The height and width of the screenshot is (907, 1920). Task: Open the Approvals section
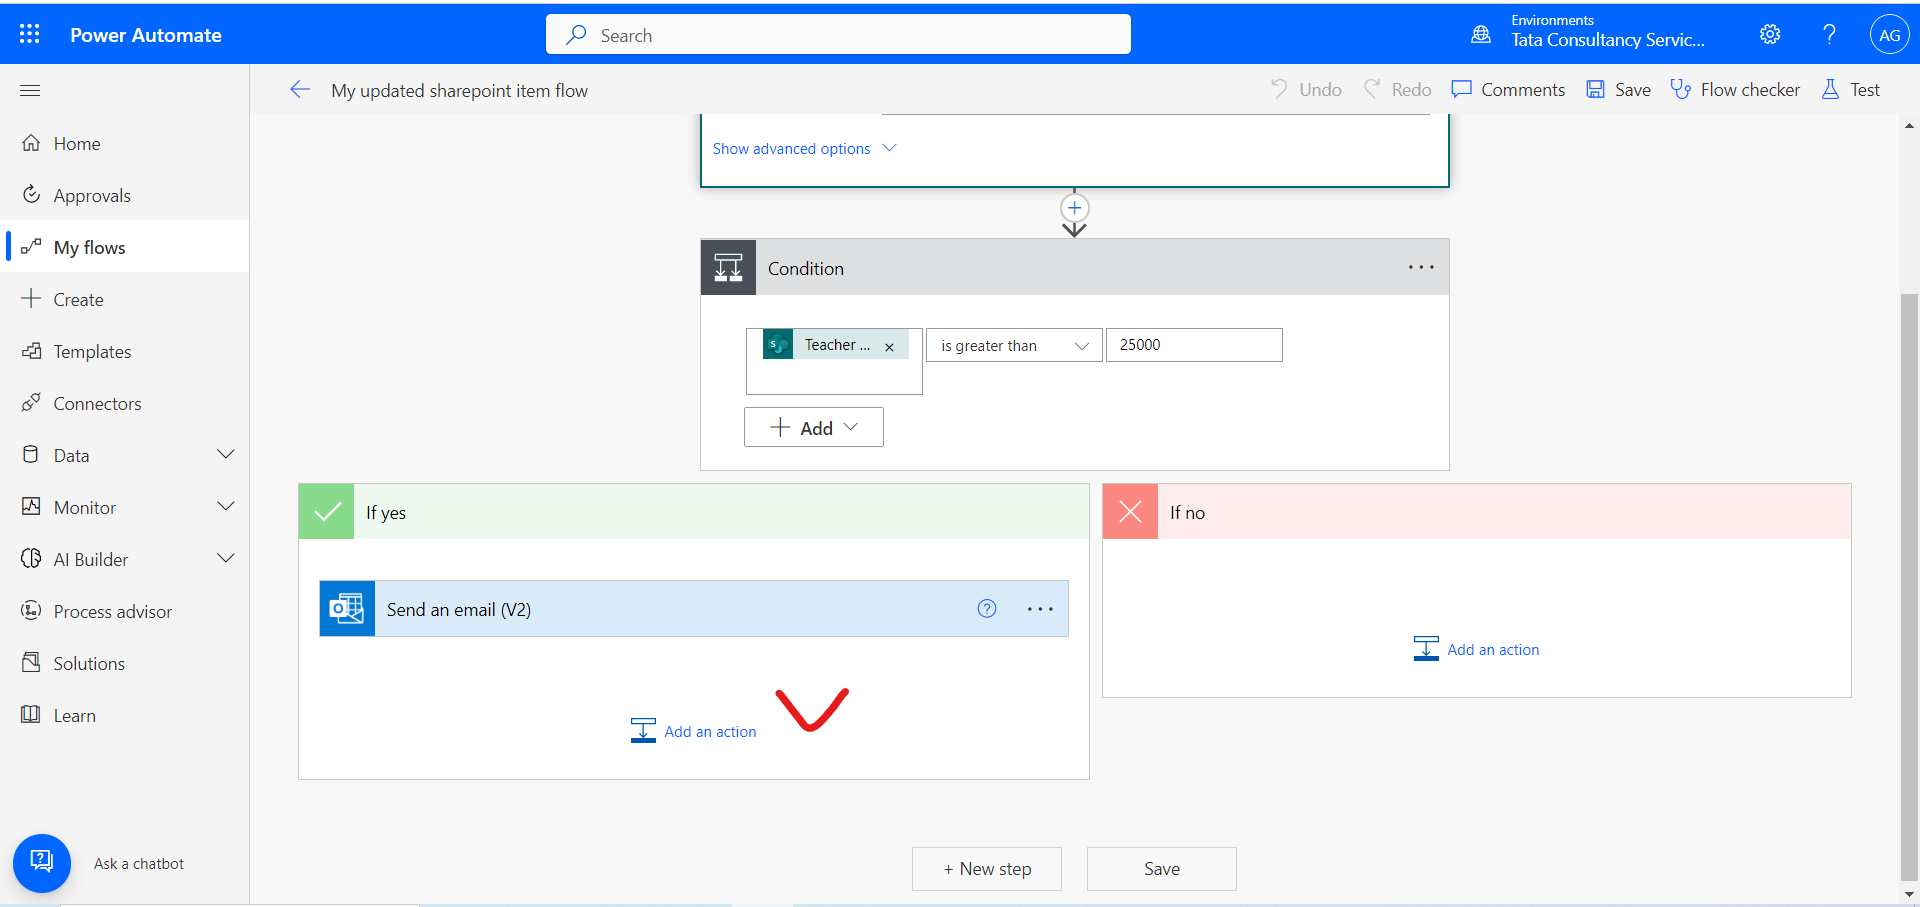(92, 195)
